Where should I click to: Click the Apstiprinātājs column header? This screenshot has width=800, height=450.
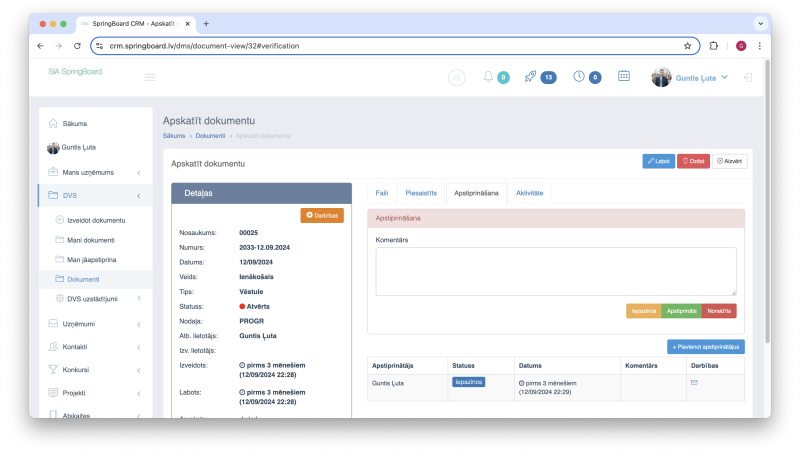(392, 365)
